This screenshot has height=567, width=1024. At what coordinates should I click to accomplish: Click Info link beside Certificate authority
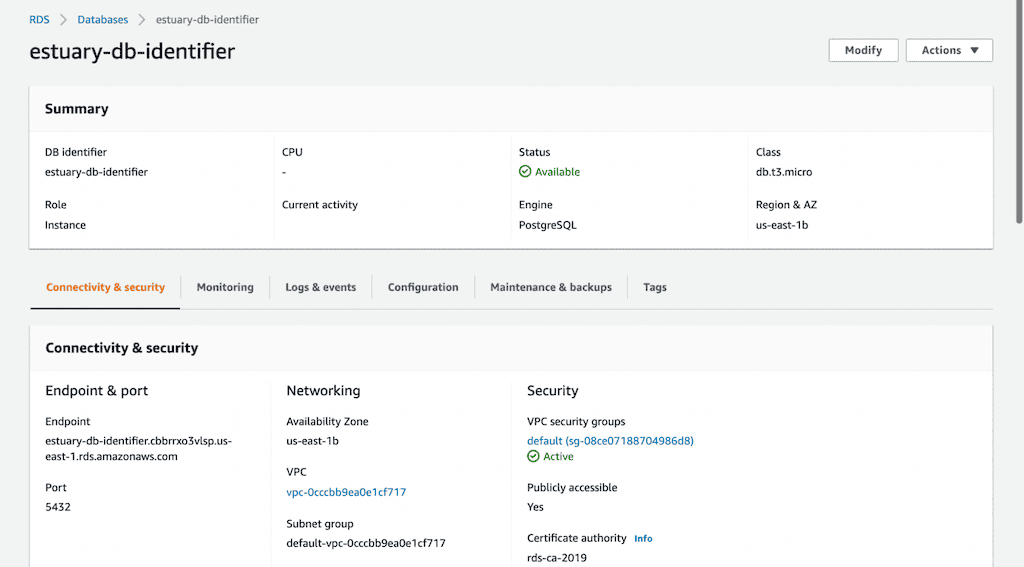(643, 538)
